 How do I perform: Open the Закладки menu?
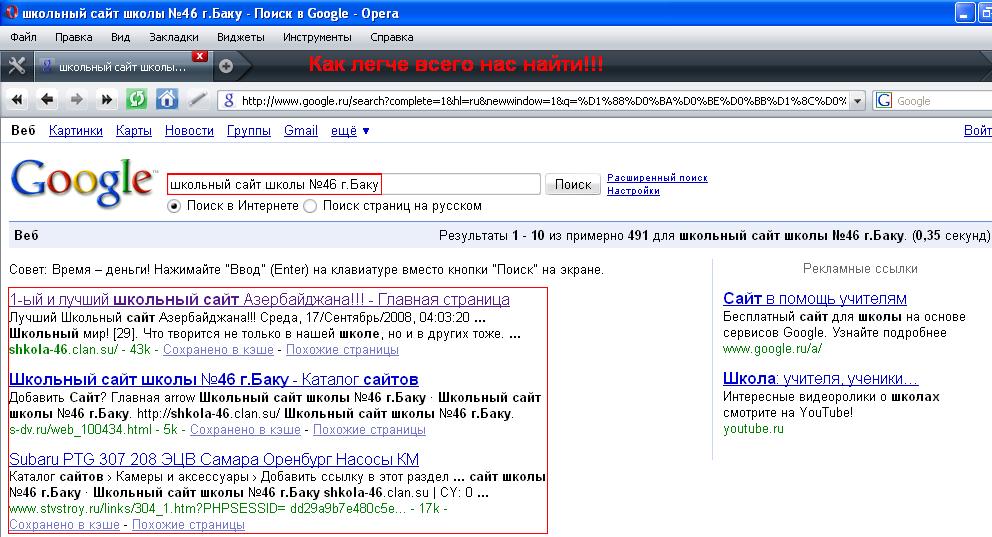[x=173, y=37]
